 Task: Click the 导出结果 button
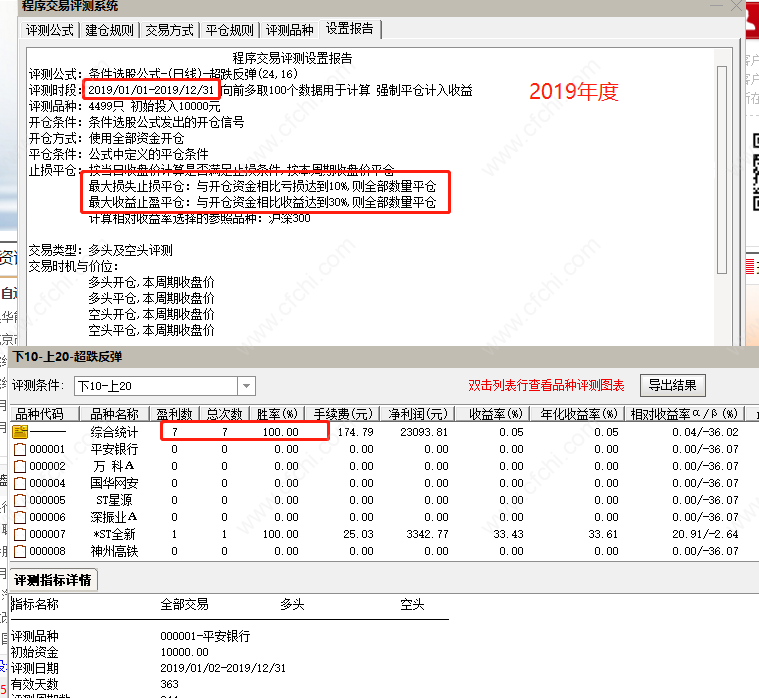click(672, 385)
